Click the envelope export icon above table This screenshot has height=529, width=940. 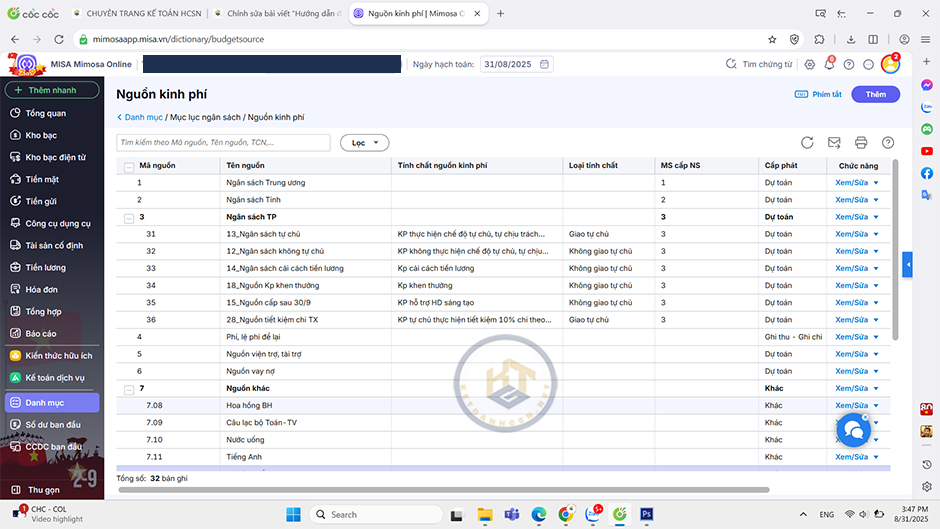coord(834,143)
